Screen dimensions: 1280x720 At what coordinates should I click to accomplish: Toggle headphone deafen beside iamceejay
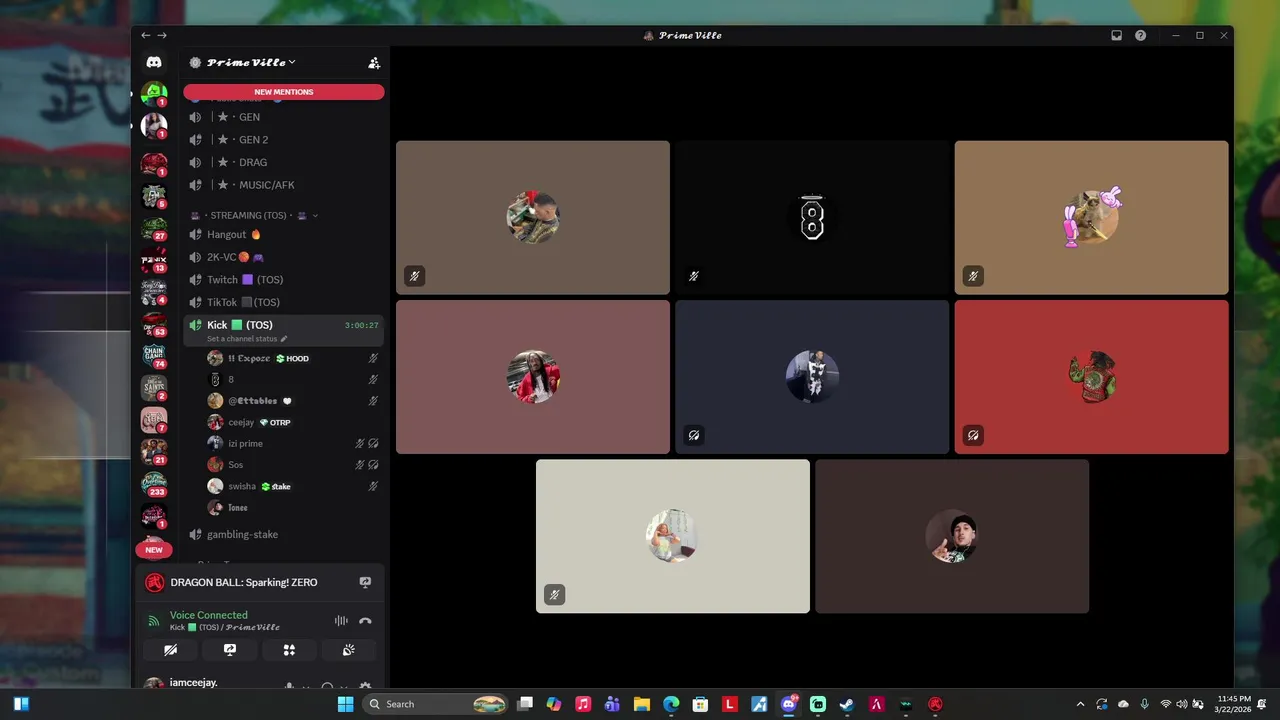coord(327,687)
